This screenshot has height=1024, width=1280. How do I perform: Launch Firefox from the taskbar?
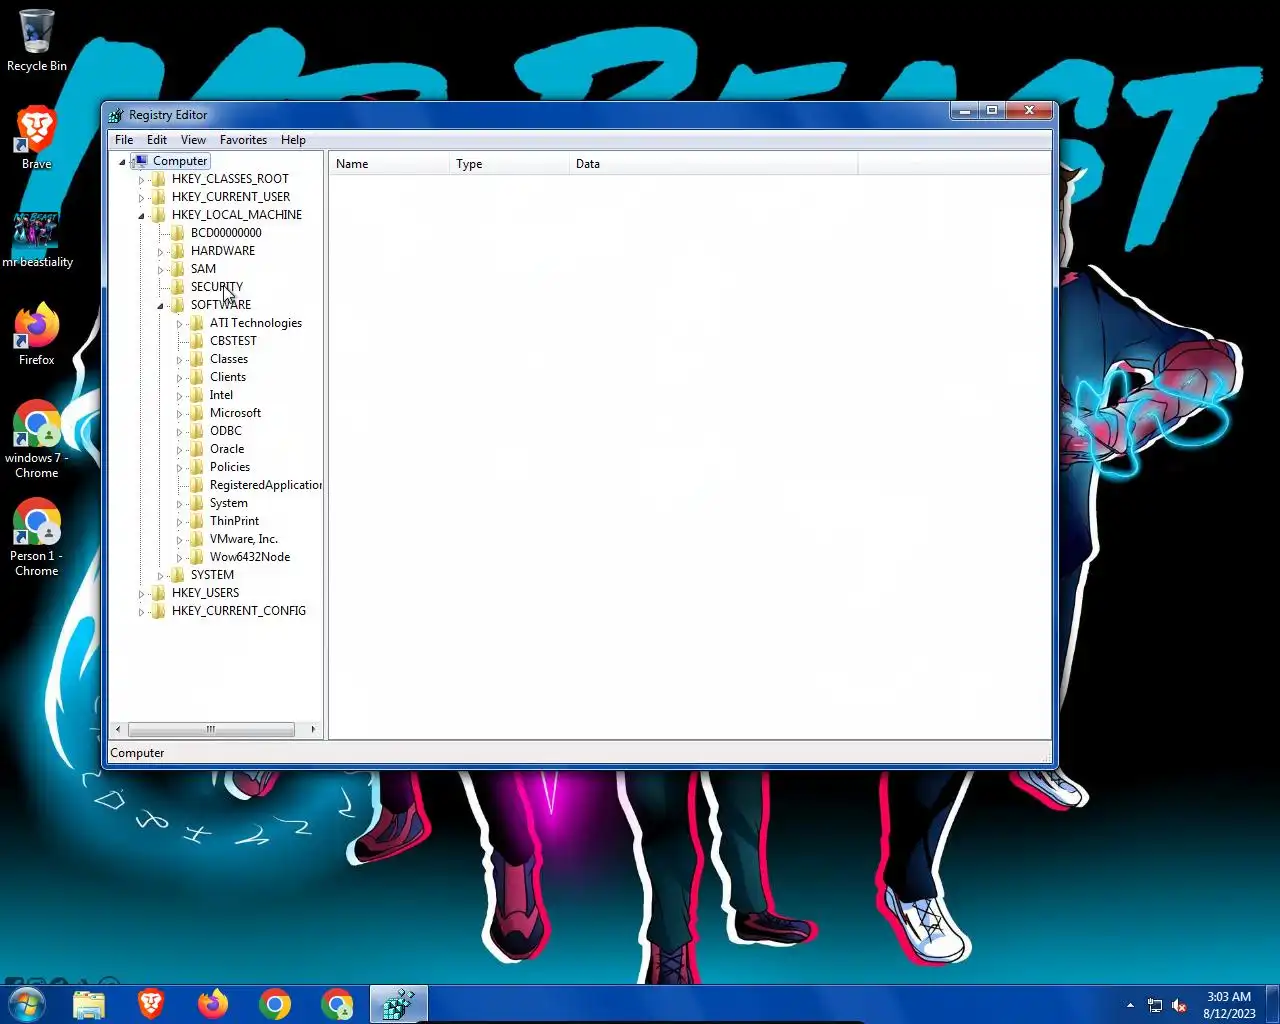[213, 1004]
